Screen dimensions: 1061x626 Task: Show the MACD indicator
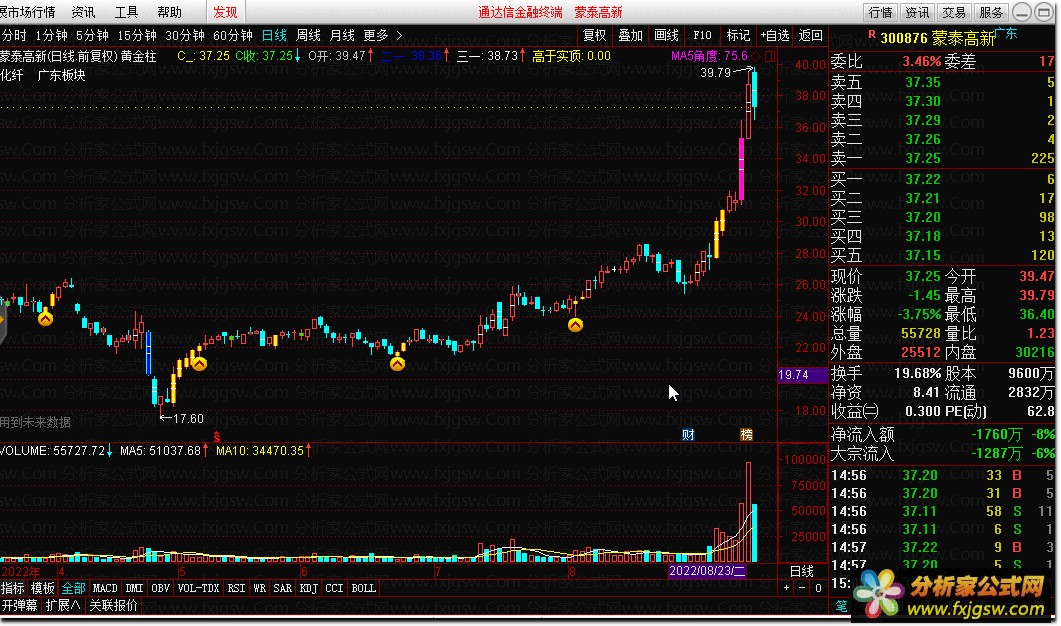(x=105, y=588)
